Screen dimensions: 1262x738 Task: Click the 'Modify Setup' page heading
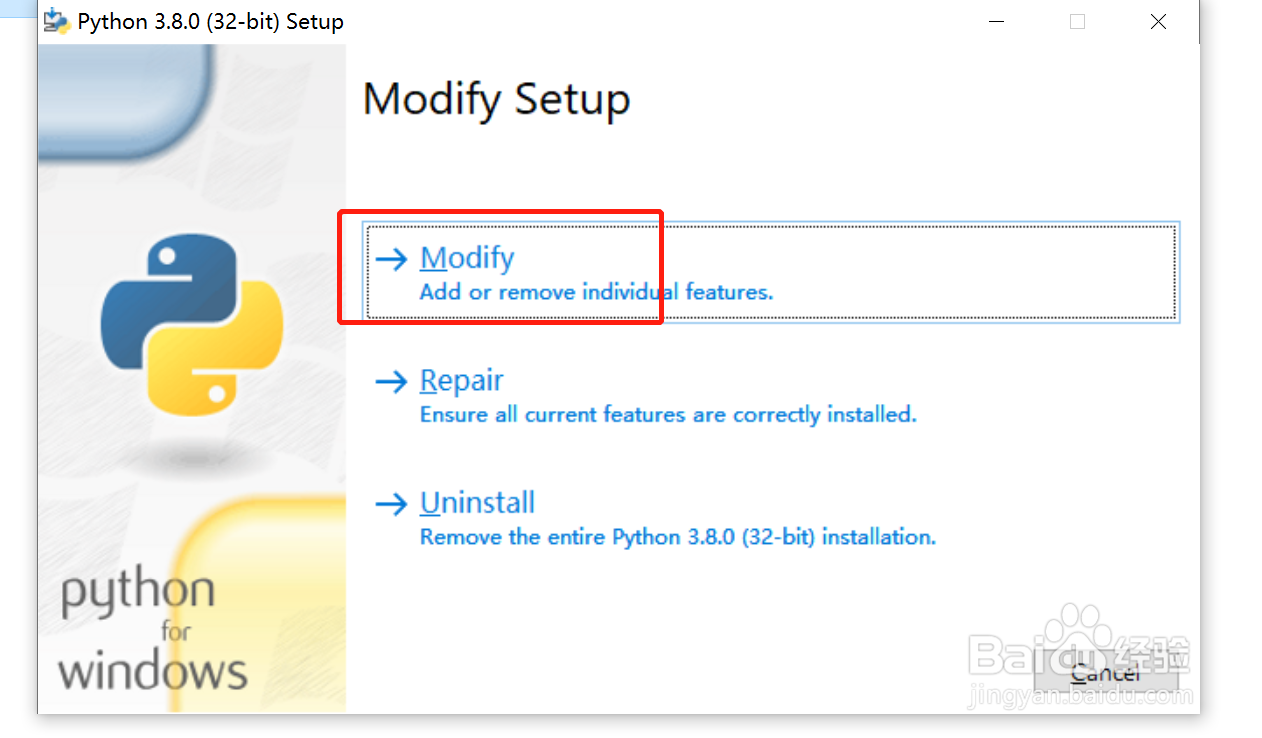496,100
